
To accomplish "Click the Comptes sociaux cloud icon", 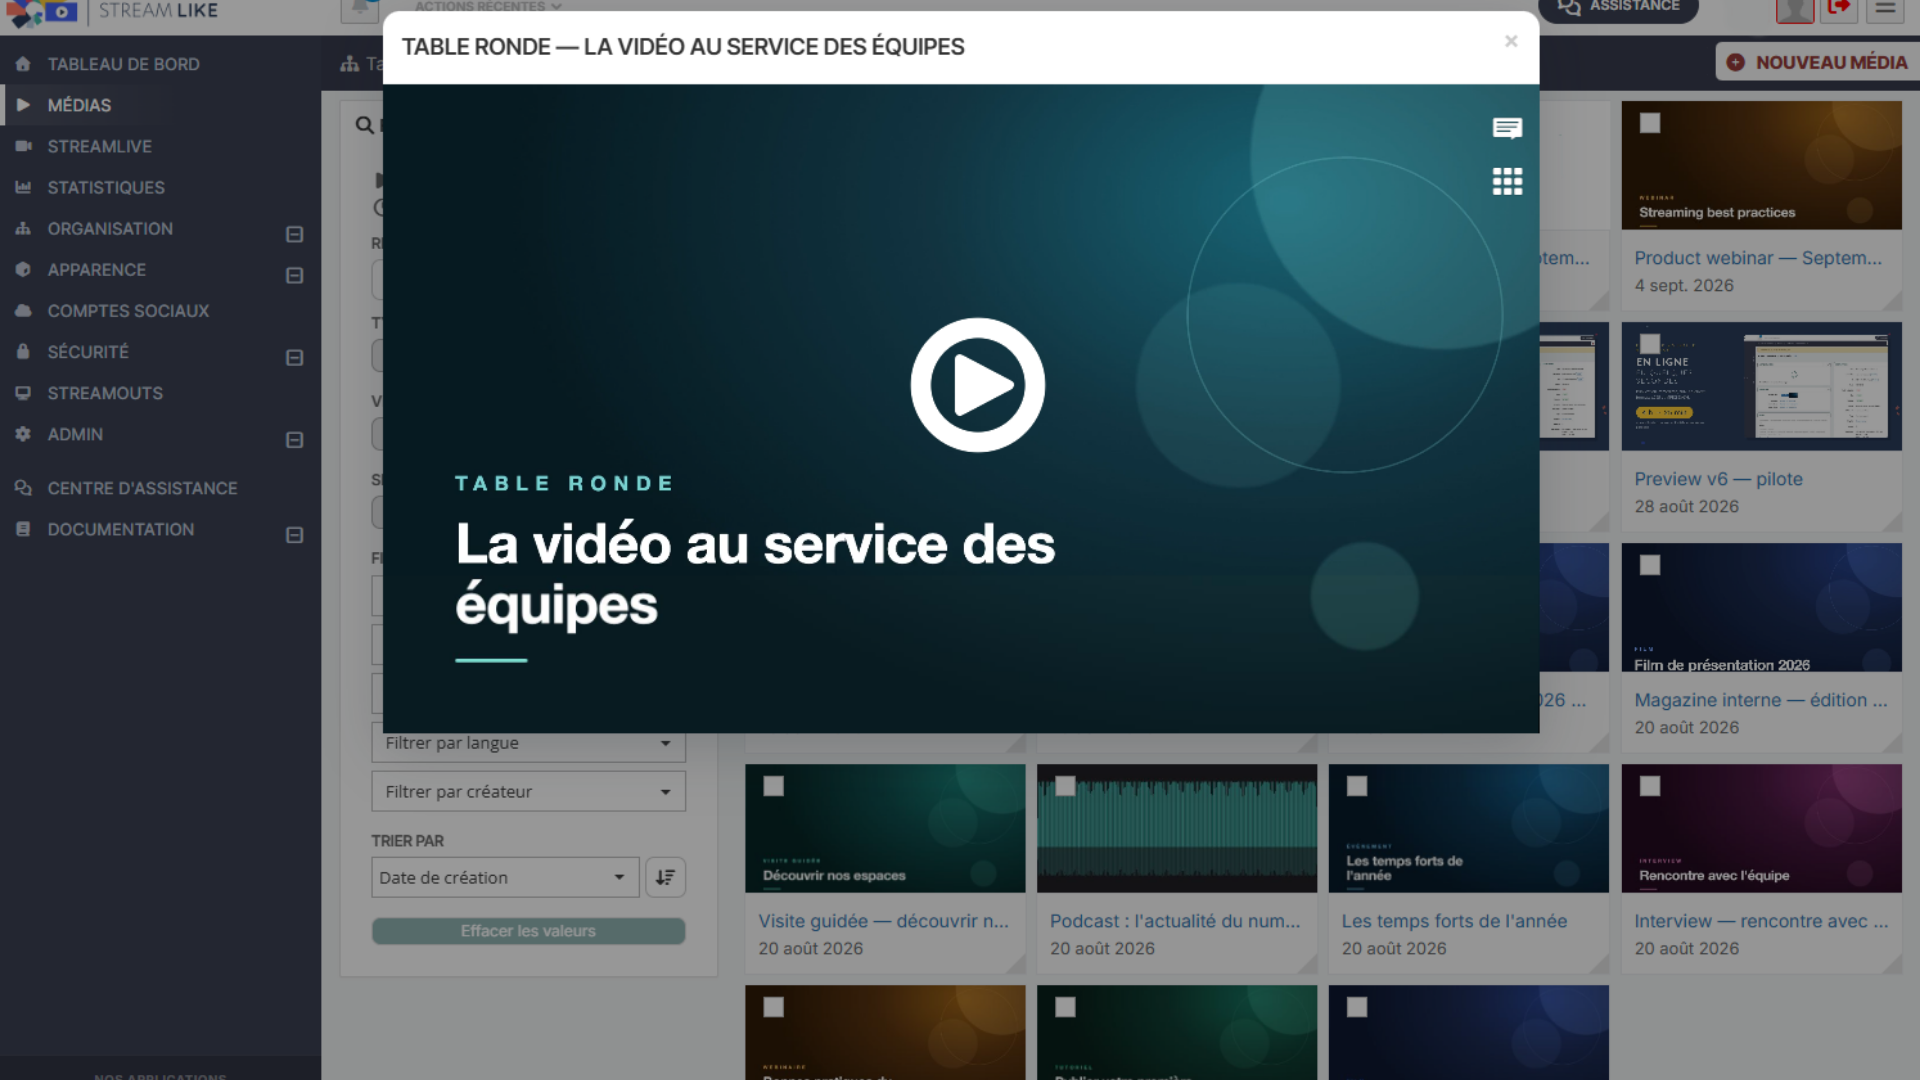I will 23,310.
